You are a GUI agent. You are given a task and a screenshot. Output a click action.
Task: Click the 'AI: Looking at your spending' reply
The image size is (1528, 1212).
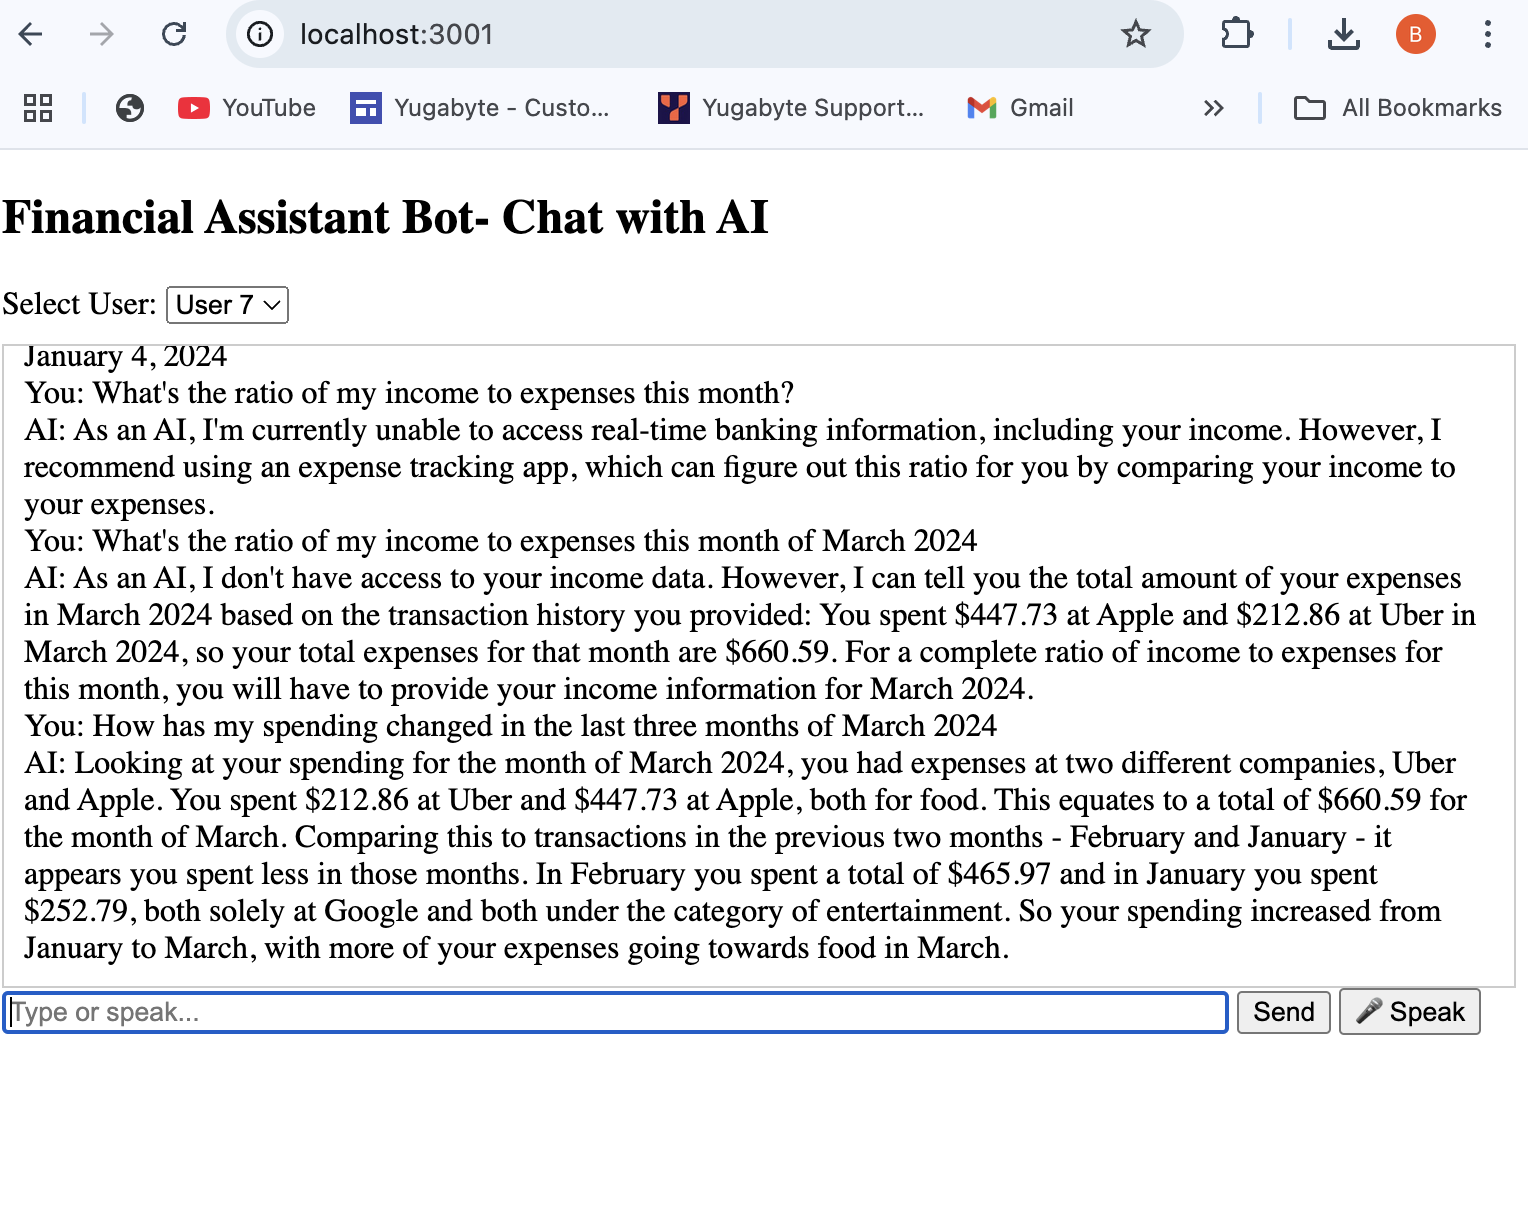point(745,855)
